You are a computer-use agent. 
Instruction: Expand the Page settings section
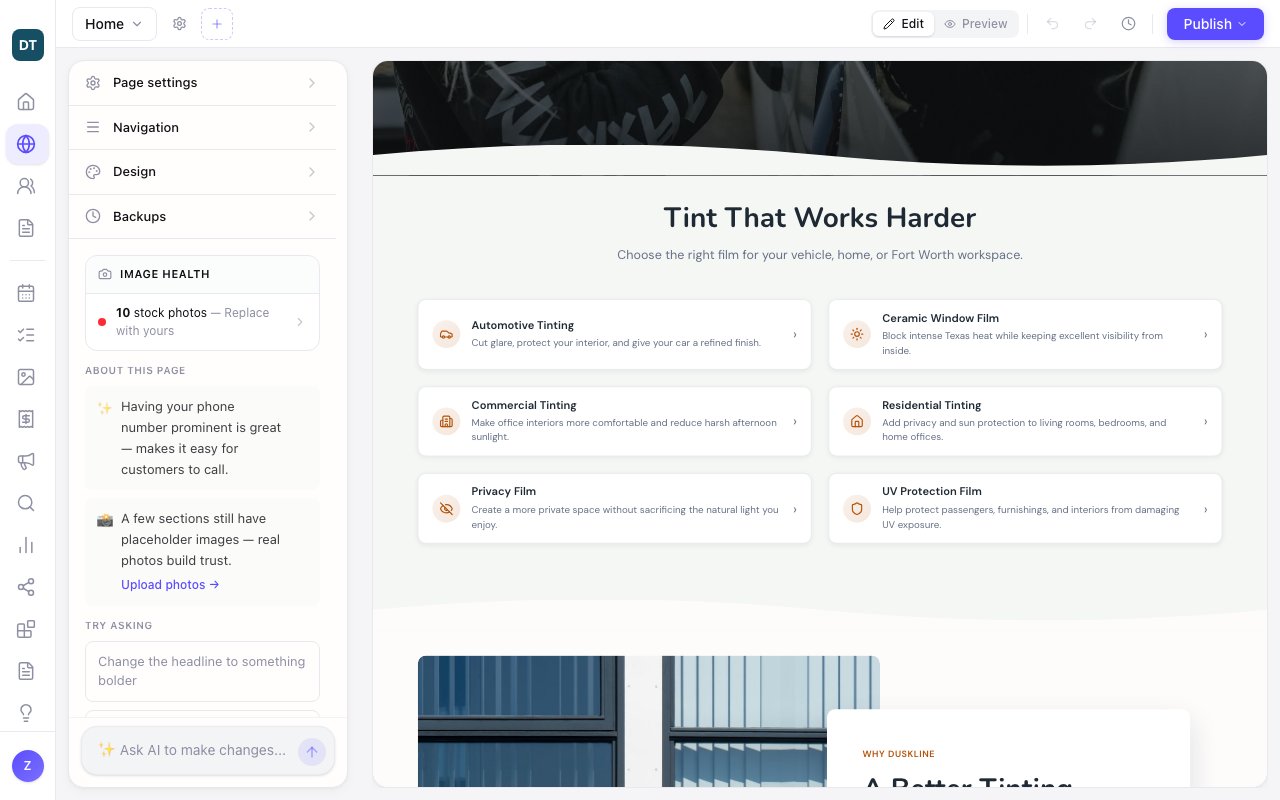tap(202, 83)
